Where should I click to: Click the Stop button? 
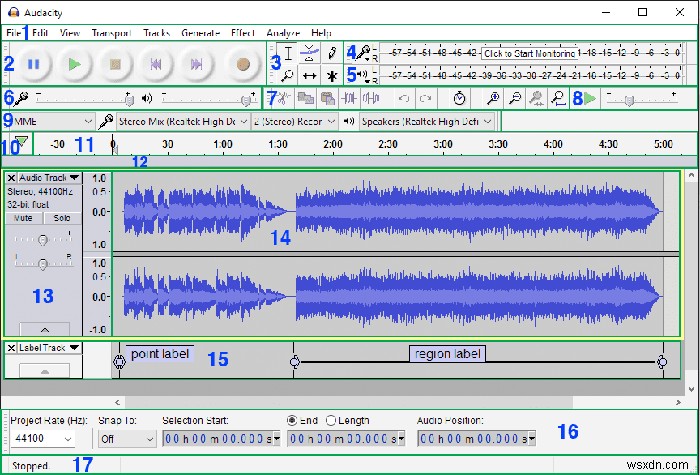coord(115,64)
